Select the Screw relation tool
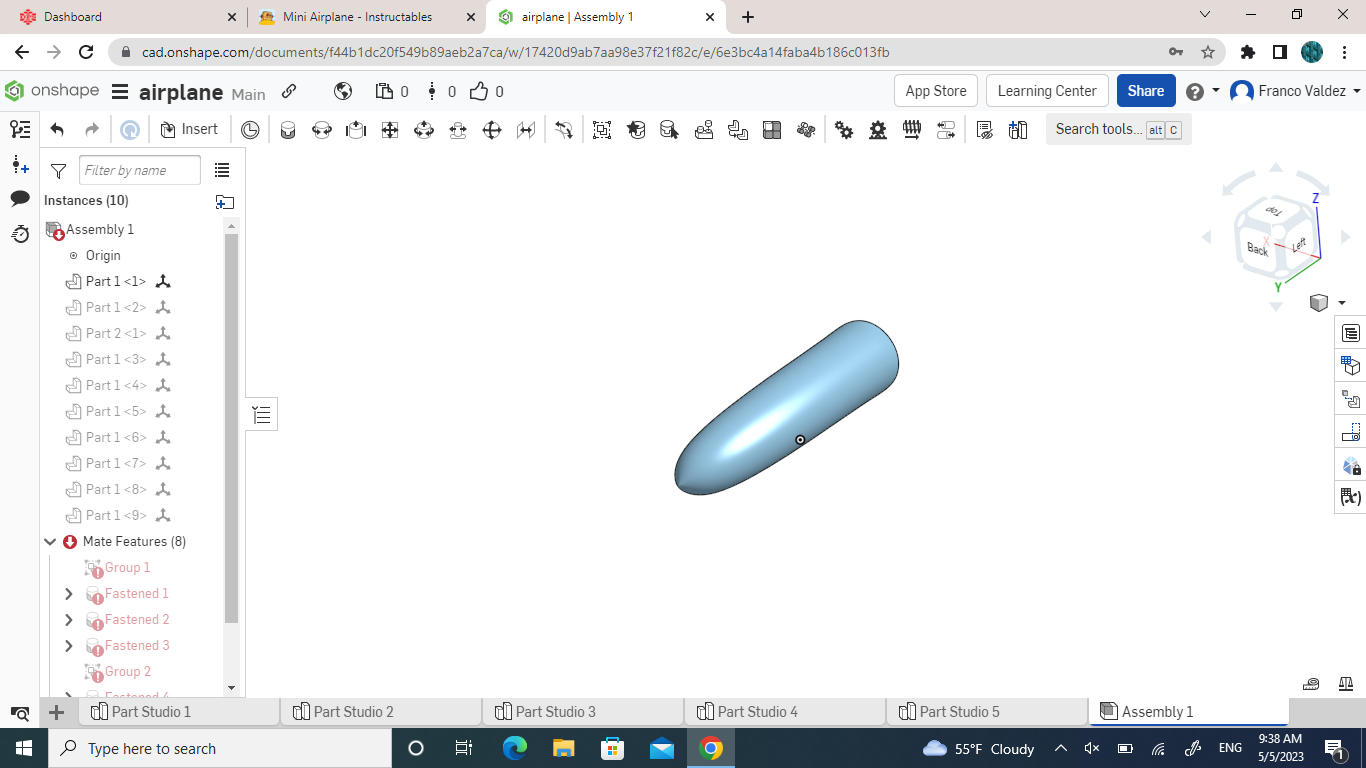The width and height of the screenshot is (1366, 768). [x=912, y=129]
